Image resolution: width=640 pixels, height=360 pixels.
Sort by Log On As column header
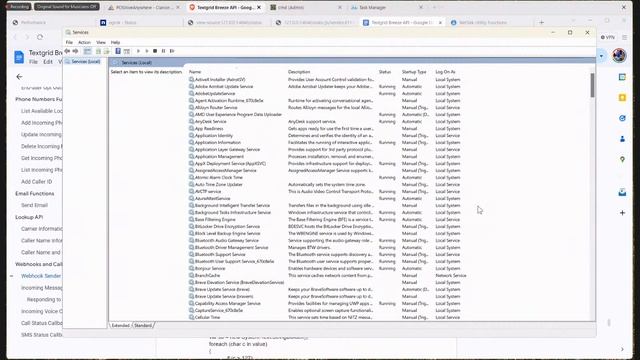[445, 72]
